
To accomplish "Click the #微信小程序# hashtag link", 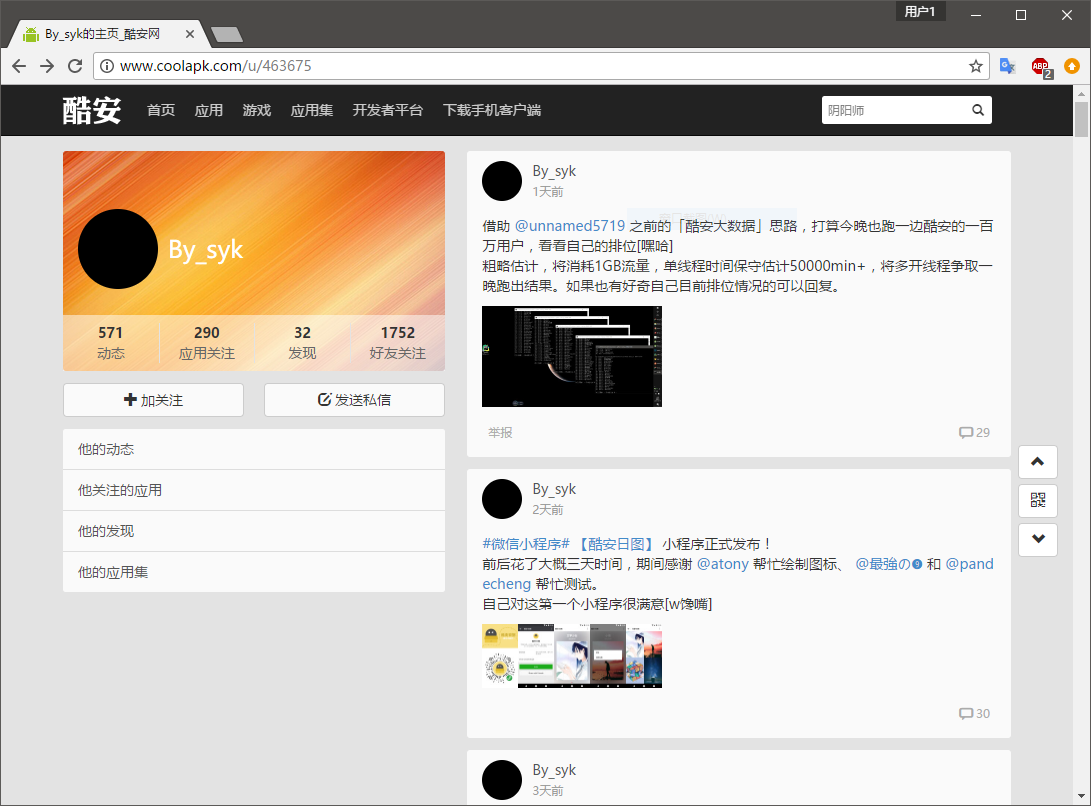I will [526, 544].
